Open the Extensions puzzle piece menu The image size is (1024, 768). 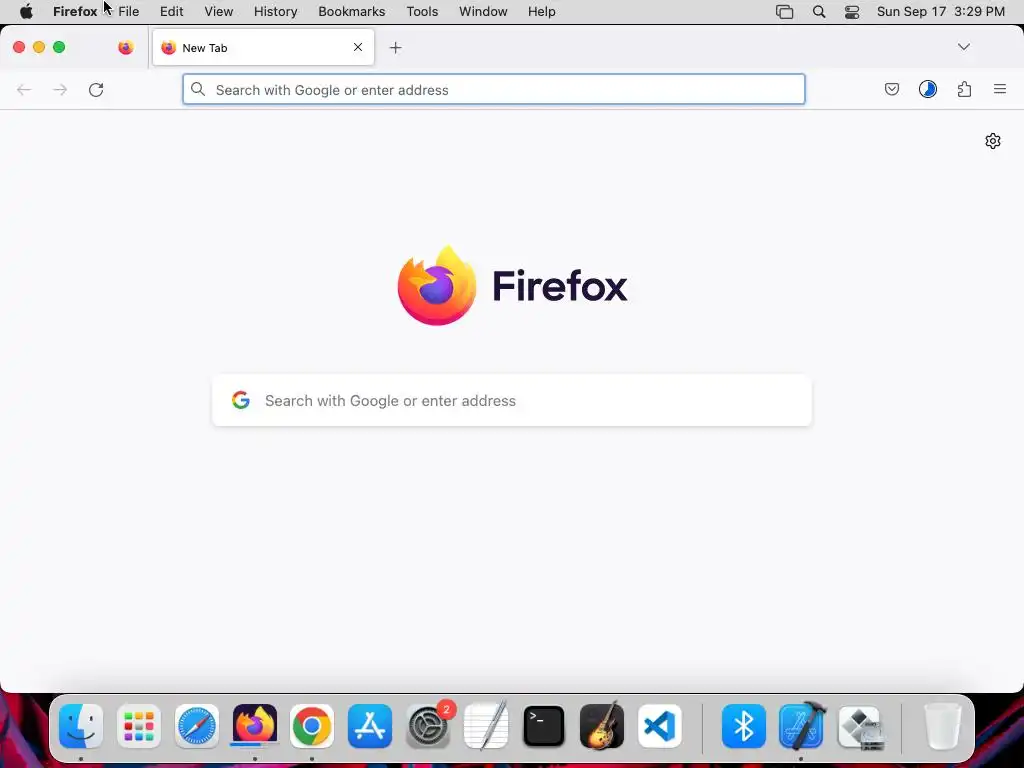964,89
